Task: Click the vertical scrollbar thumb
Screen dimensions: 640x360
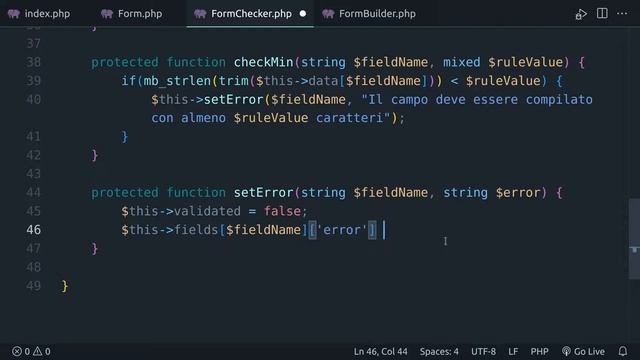Action: tap(634, 239)
